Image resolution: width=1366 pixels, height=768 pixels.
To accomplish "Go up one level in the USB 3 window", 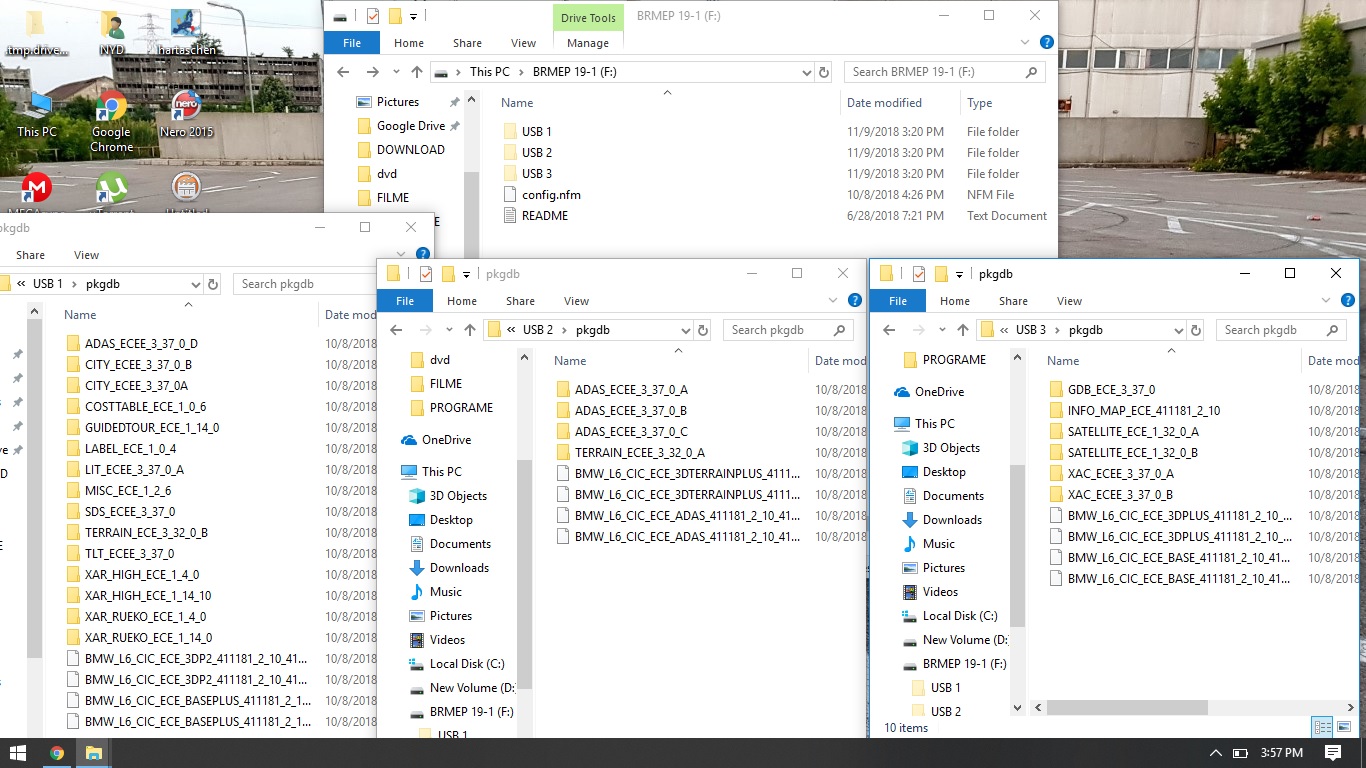I will 963,330.
